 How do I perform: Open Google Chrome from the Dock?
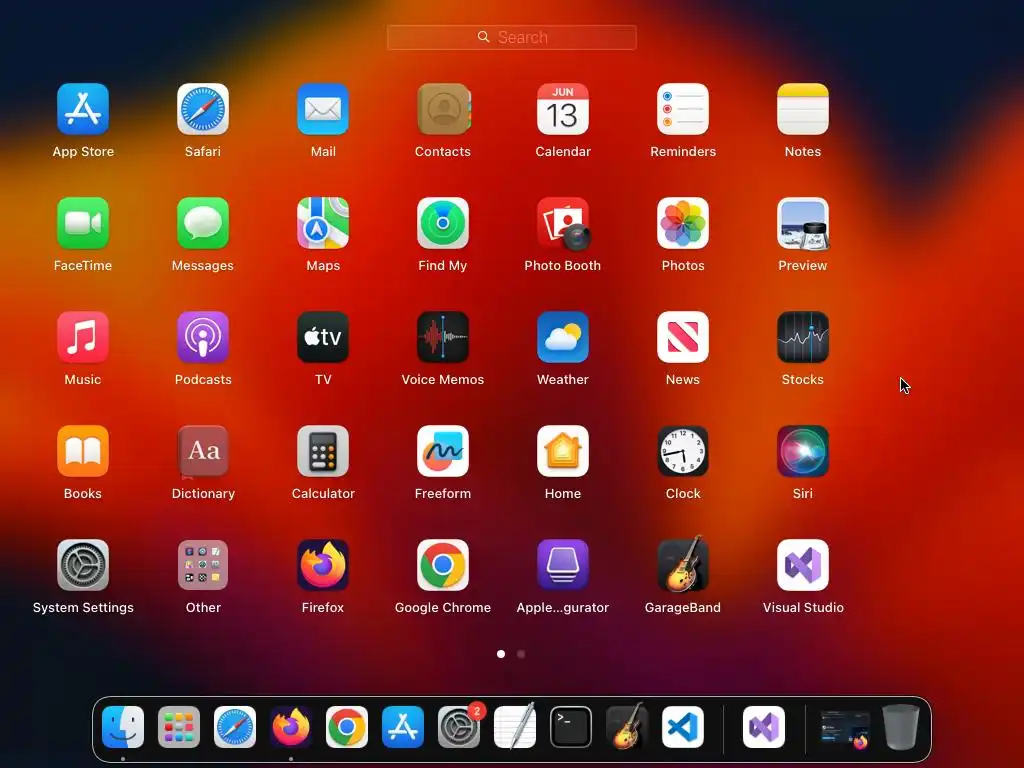coord(347,727)
